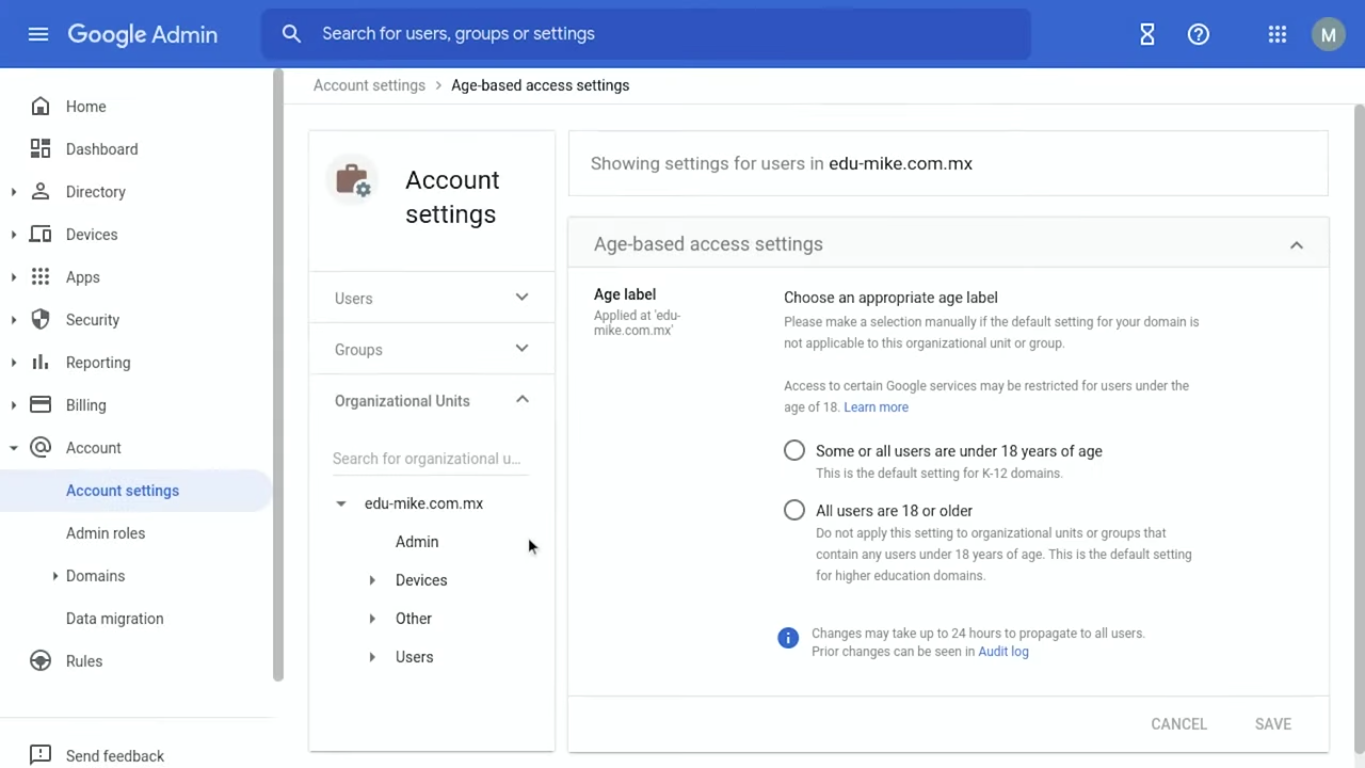Viewport: 1365px width, 768px height.
Task: Click the Google Admin logo
Action: coord(142,34)
